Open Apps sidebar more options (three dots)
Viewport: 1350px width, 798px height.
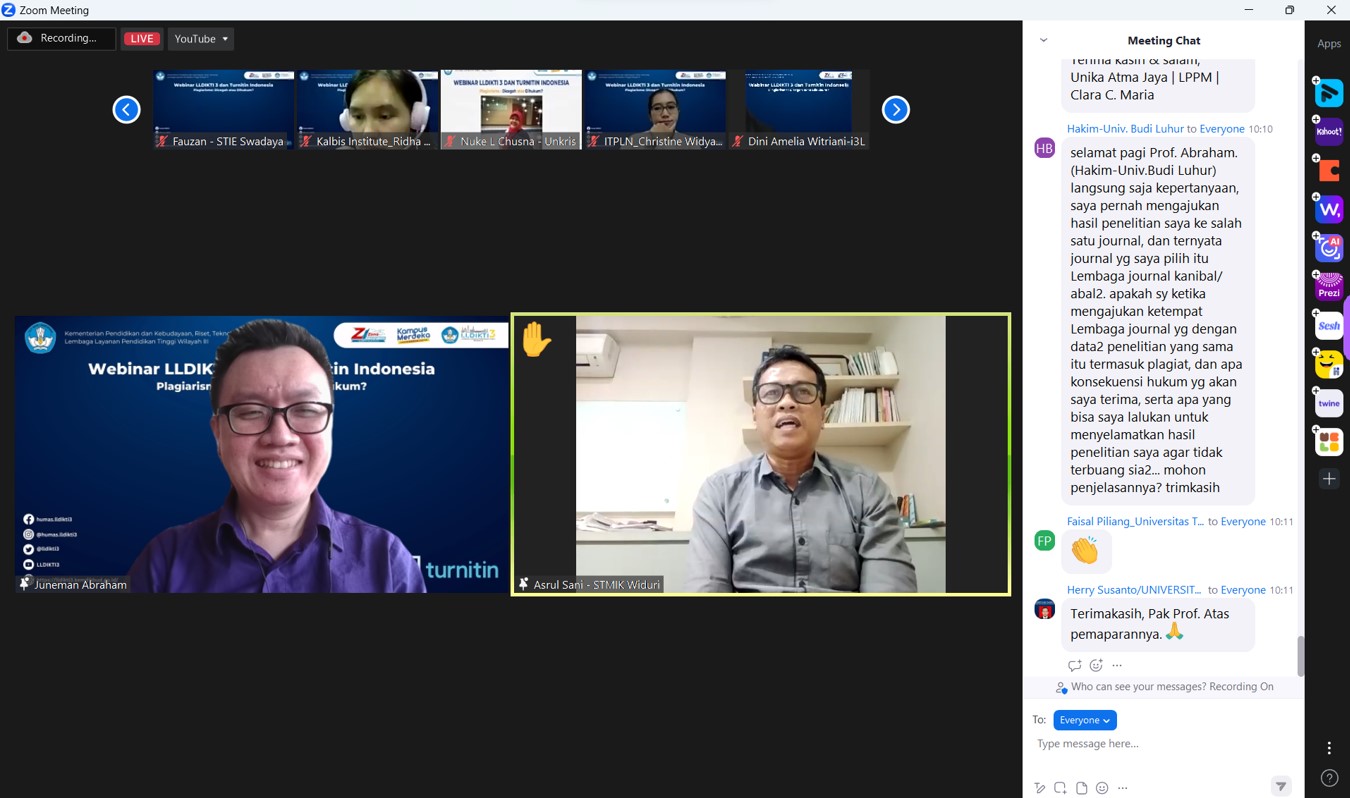(1329, 748)
